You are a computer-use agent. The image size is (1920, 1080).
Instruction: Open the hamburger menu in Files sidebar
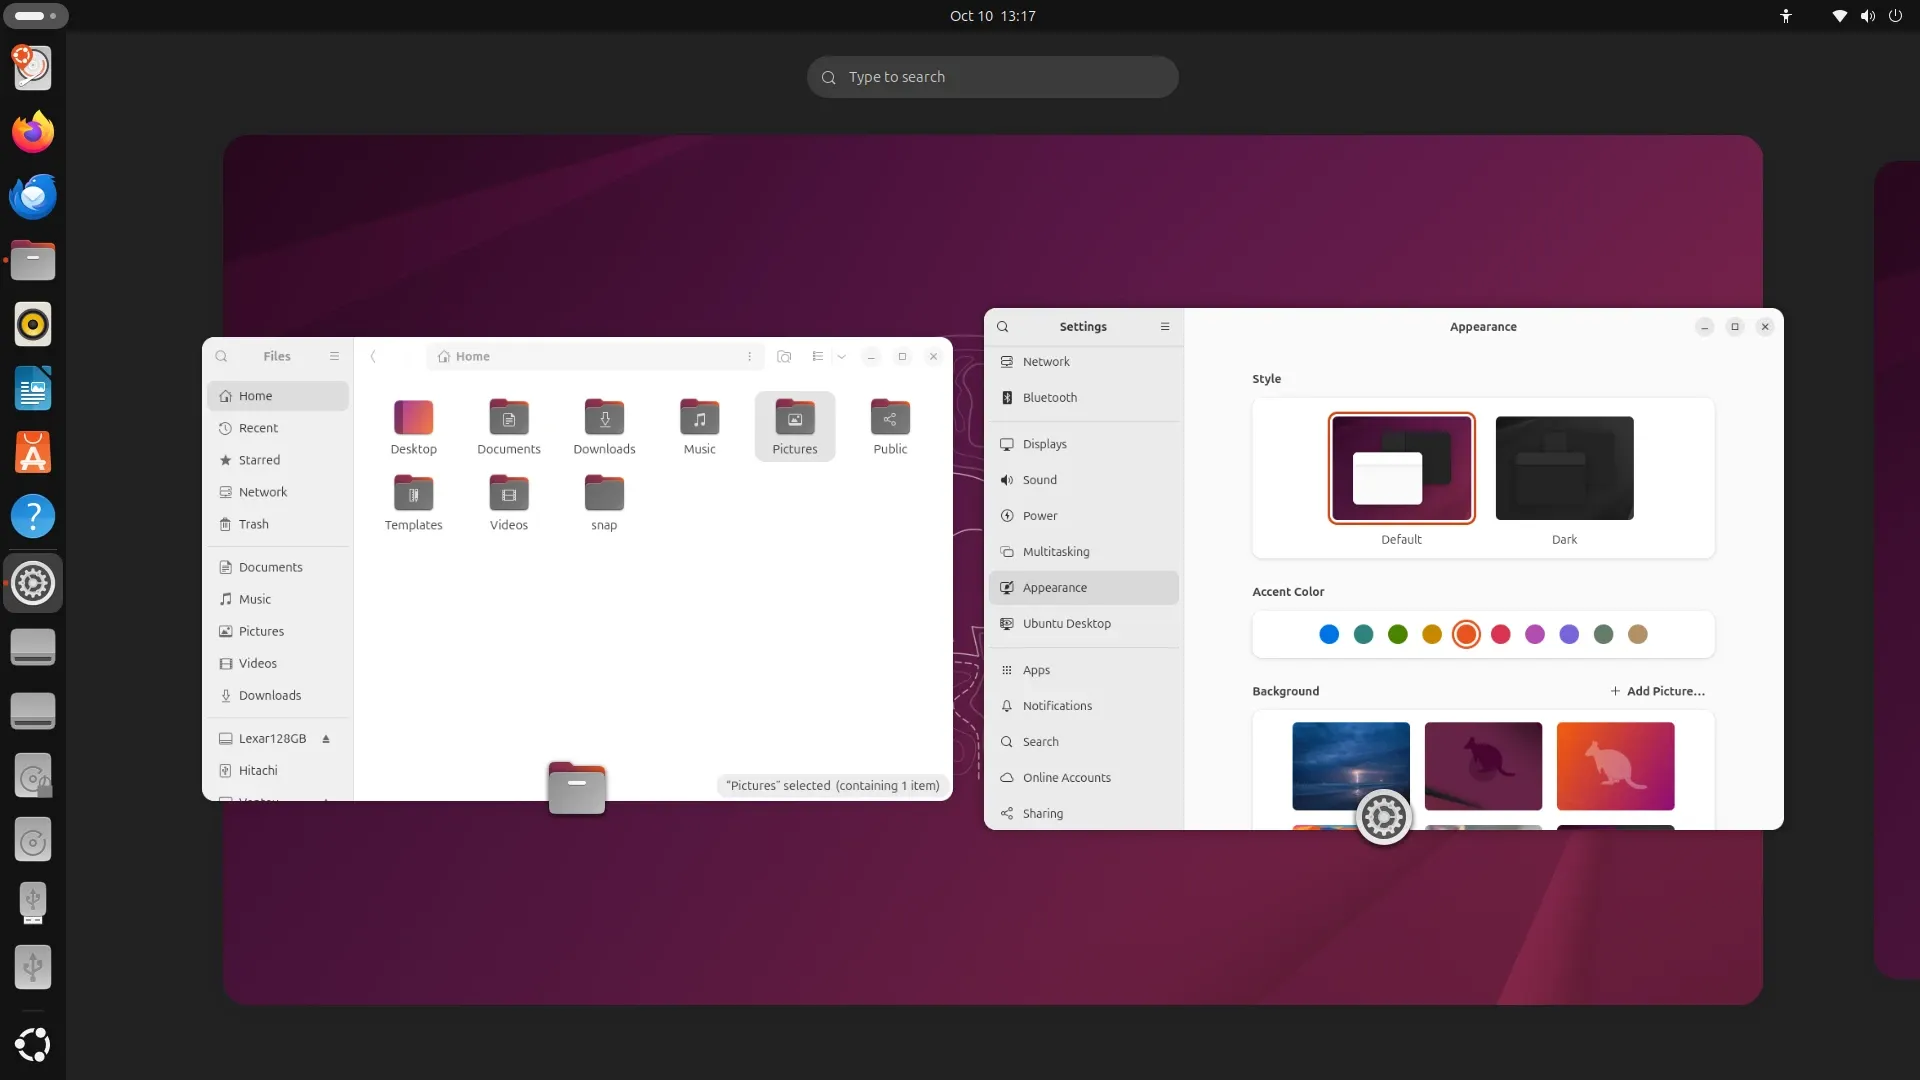click(334, 356)
